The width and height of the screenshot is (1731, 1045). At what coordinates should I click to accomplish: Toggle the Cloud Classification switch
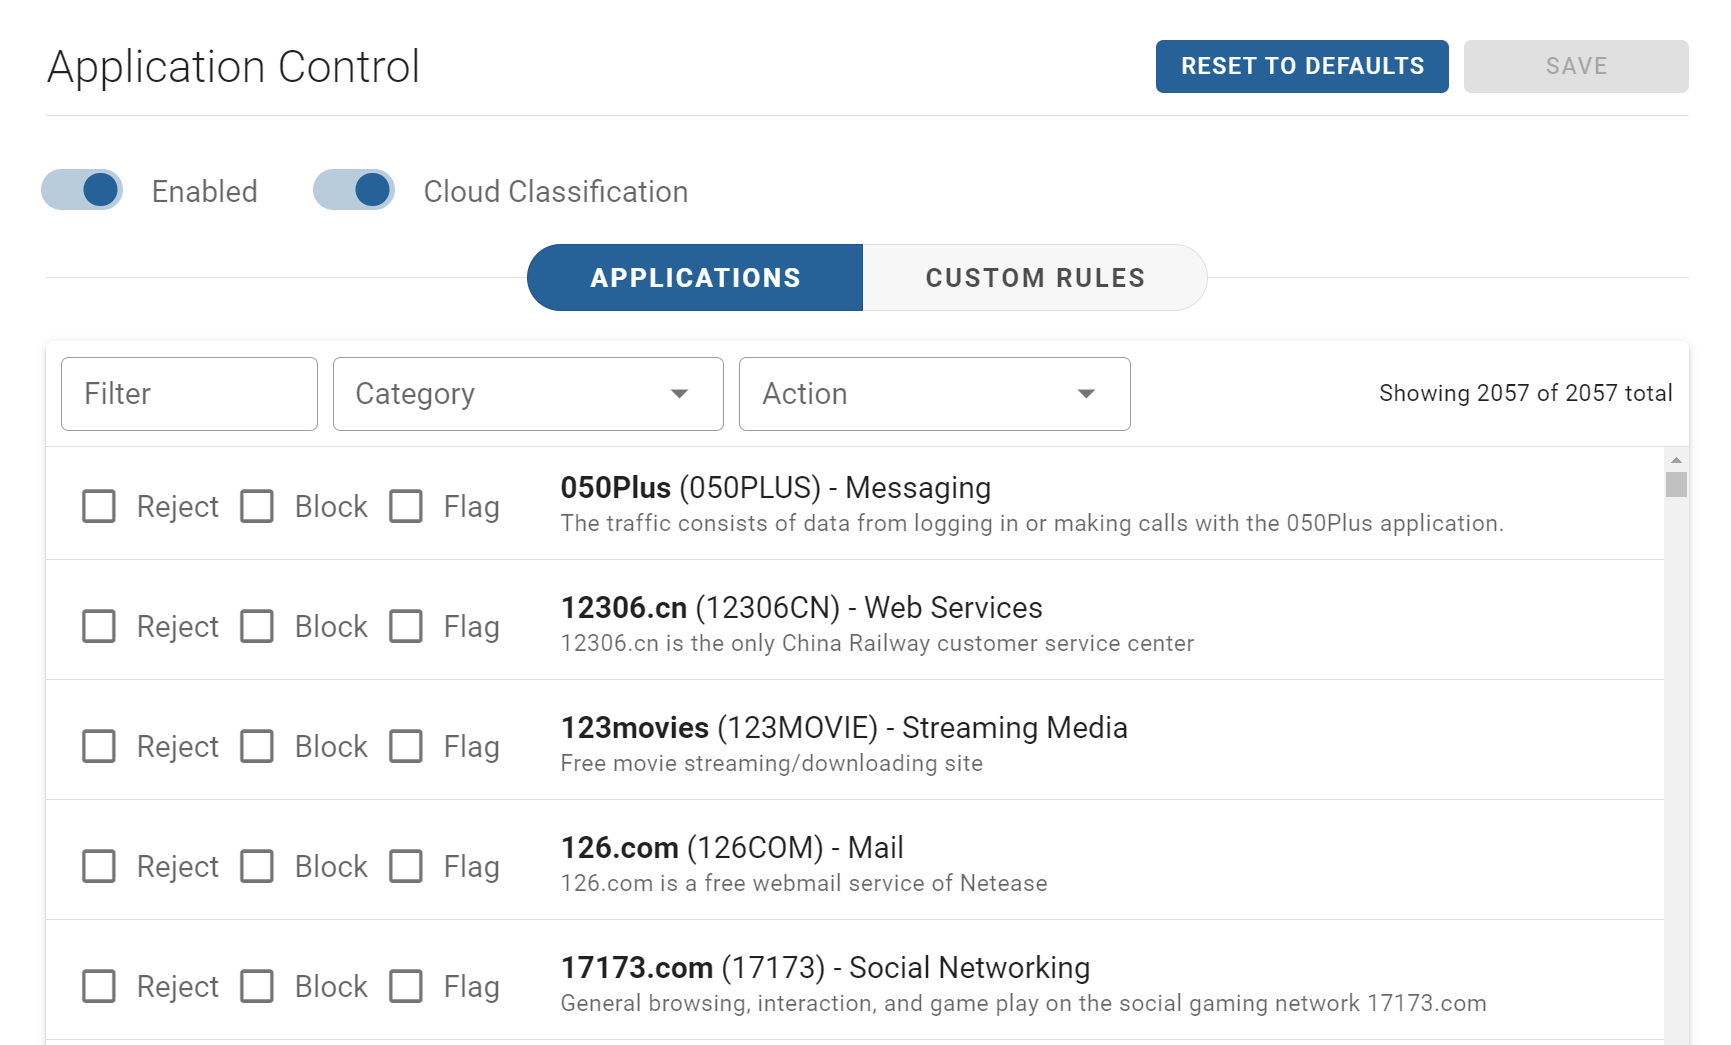[354, 190]
